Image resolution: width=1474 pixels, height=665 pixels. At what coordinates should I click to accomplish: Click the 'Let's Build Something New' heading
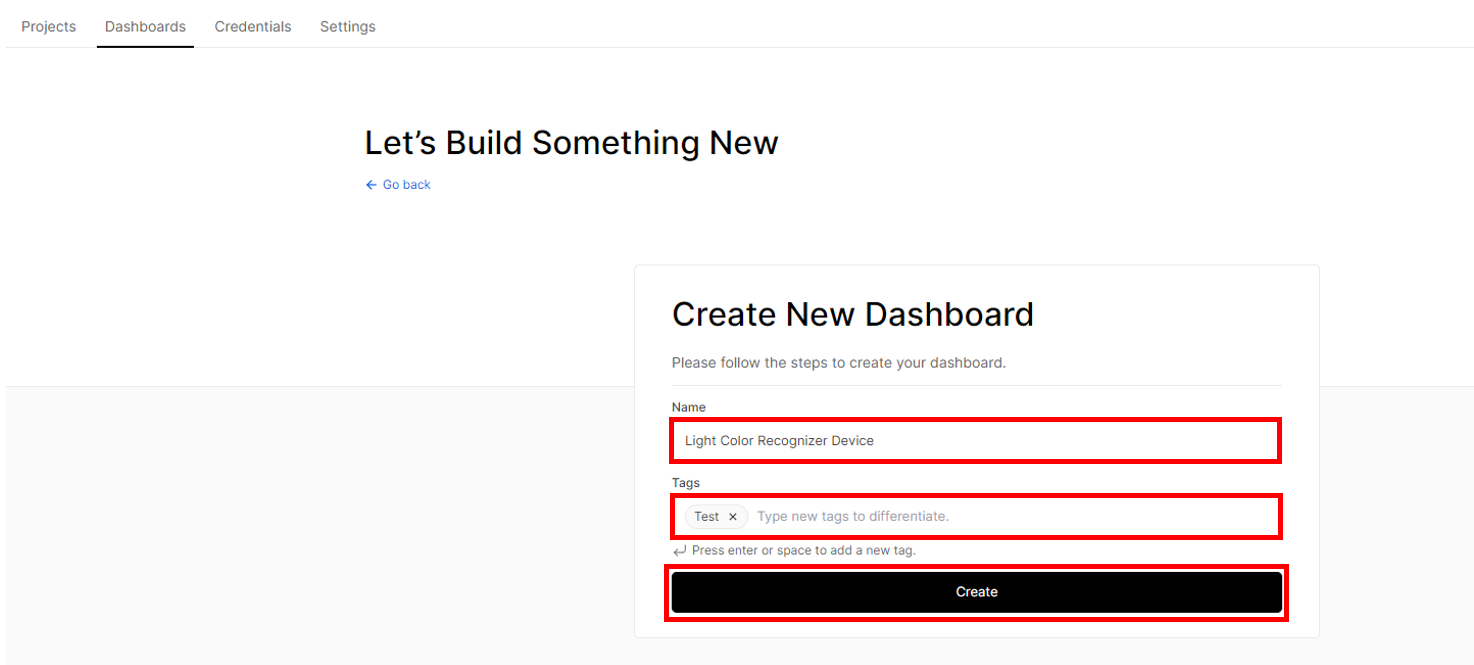571,143
